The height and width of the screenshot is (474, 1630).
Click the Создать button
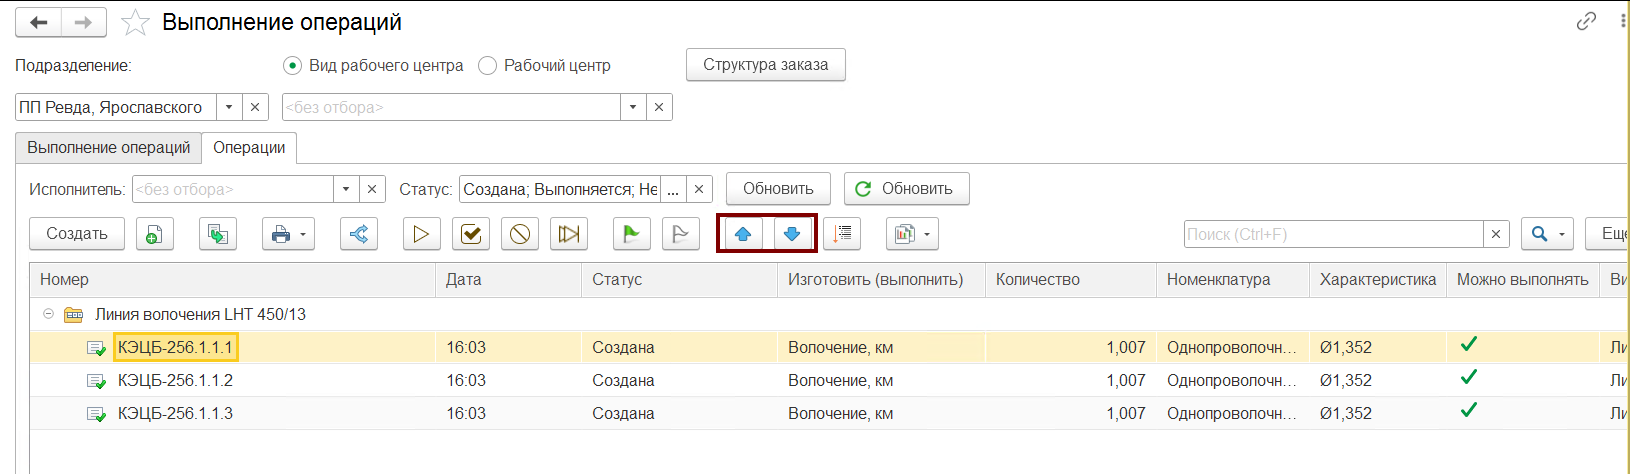pos(77,234)
